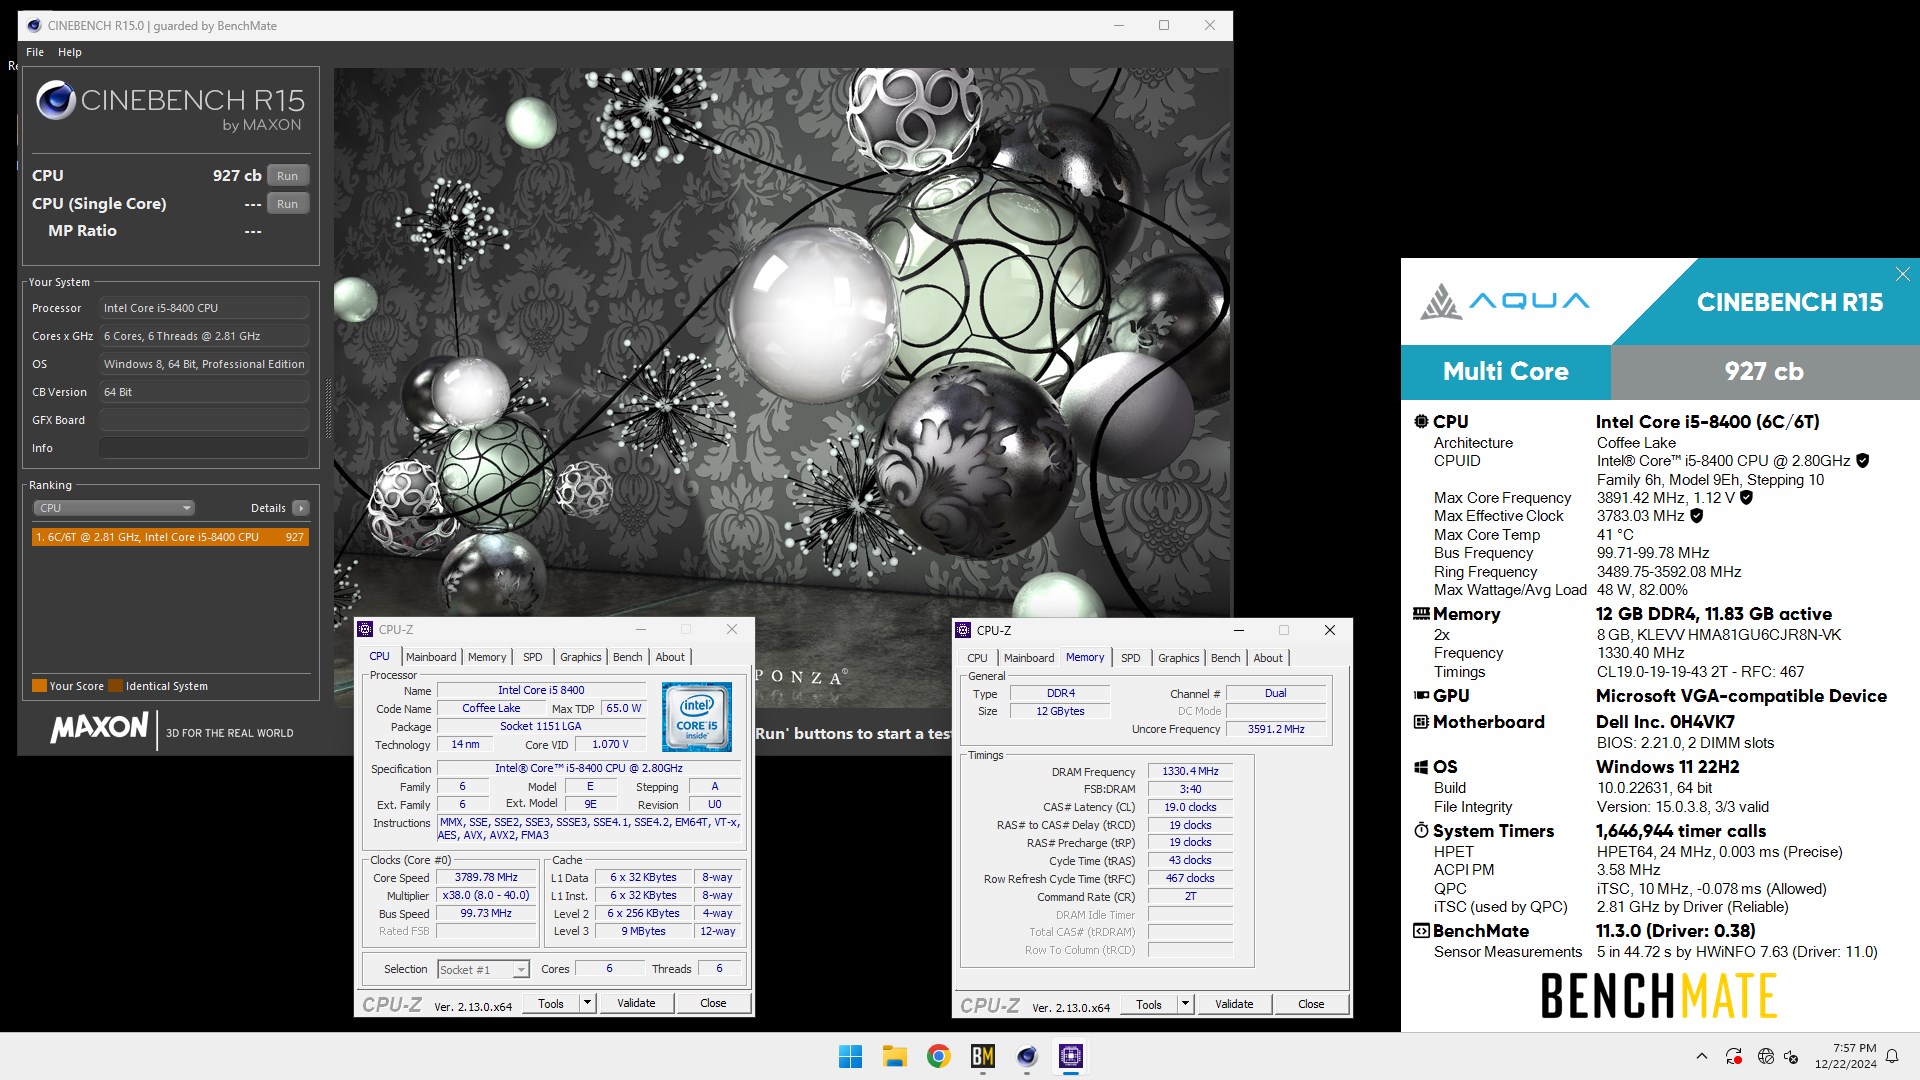Click Validate in left CPU-Z window

coord(636,1004)
